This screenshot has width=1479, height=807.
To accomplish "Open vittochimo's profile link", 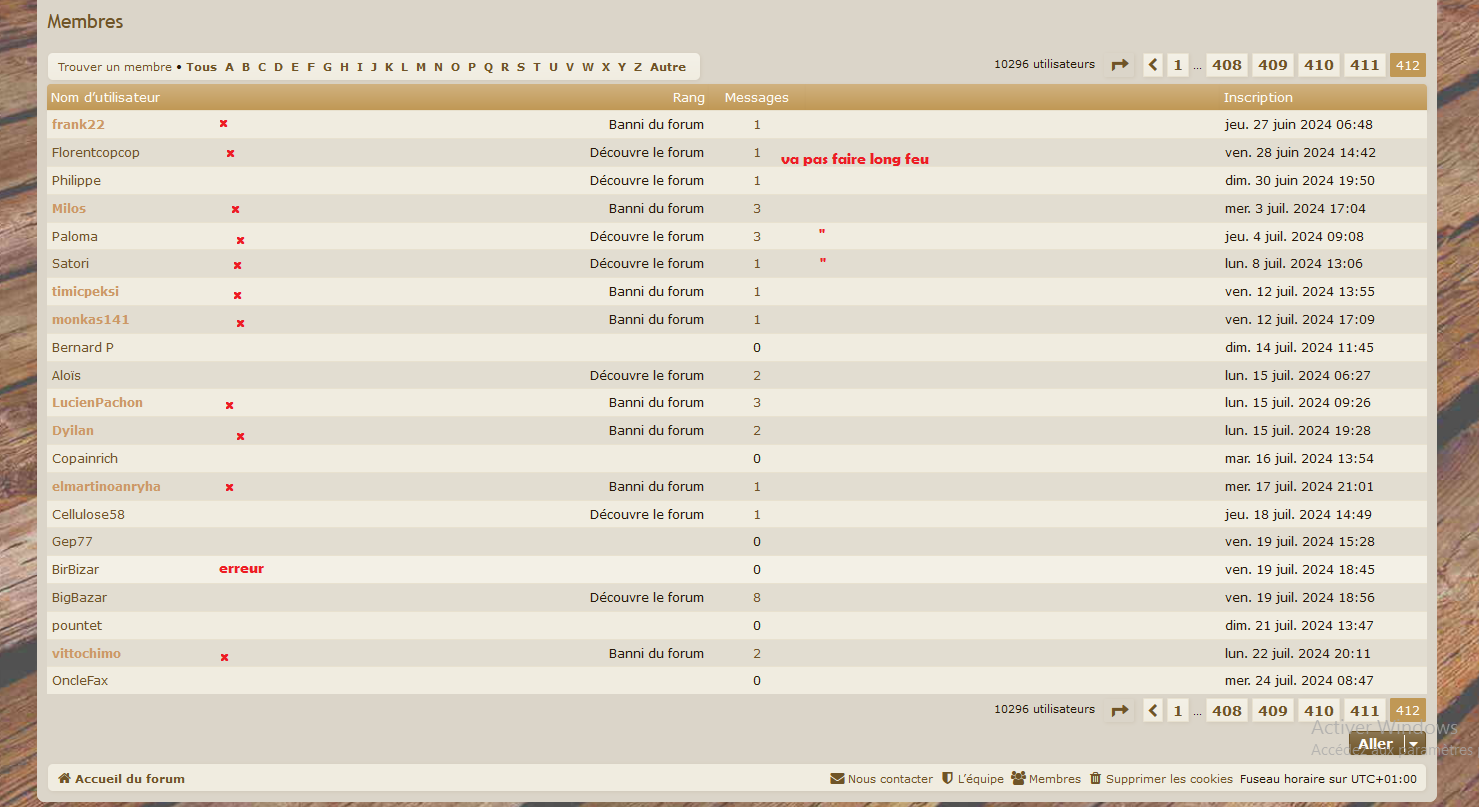I will pos(86,654).
